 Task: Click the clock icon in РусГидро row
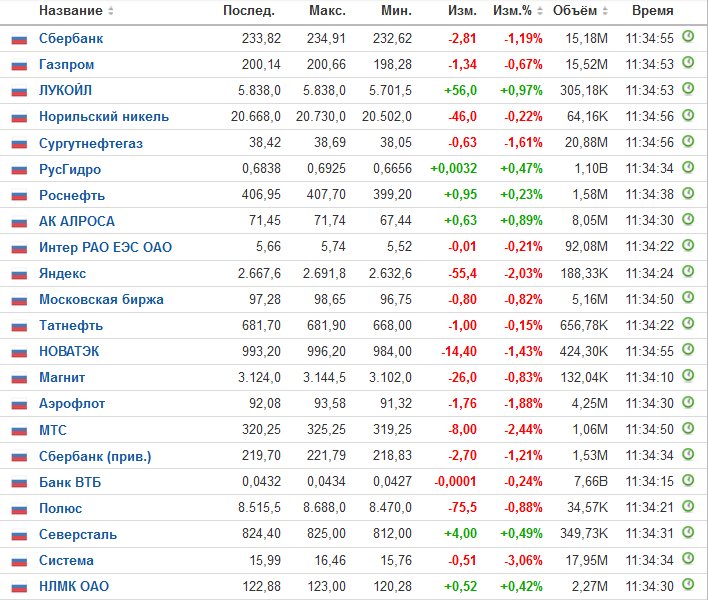pyautogui.click(x=688, y=167)
